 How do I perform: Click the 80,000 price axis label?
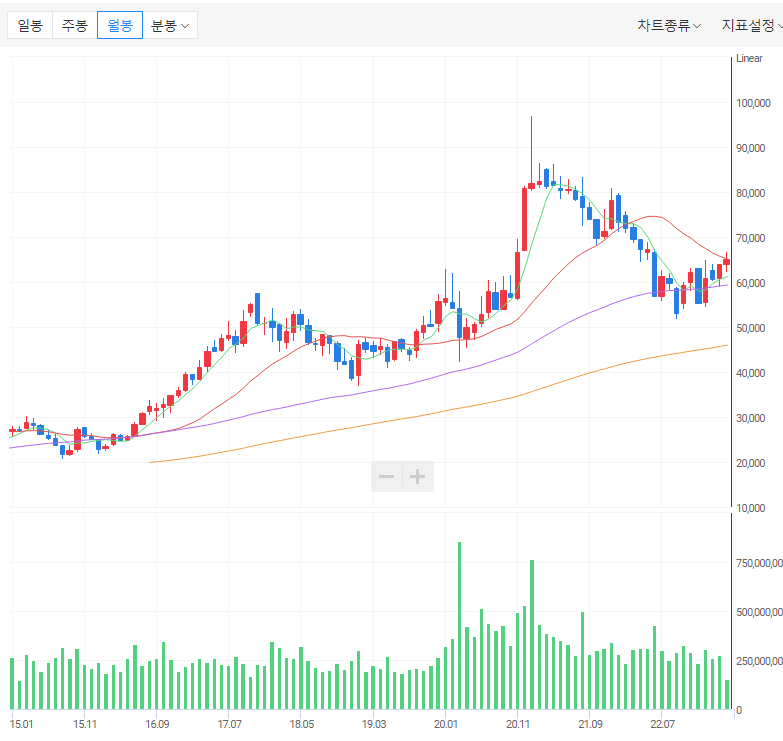coord(751,193)
